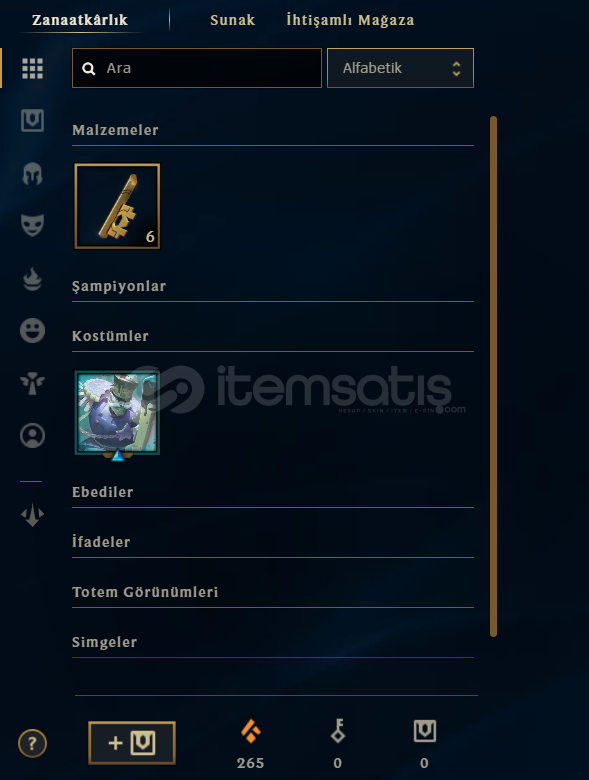This screenshot has height=780, width=589.
Task: Switch to the Sunak tab
Action: coord(232,20)
